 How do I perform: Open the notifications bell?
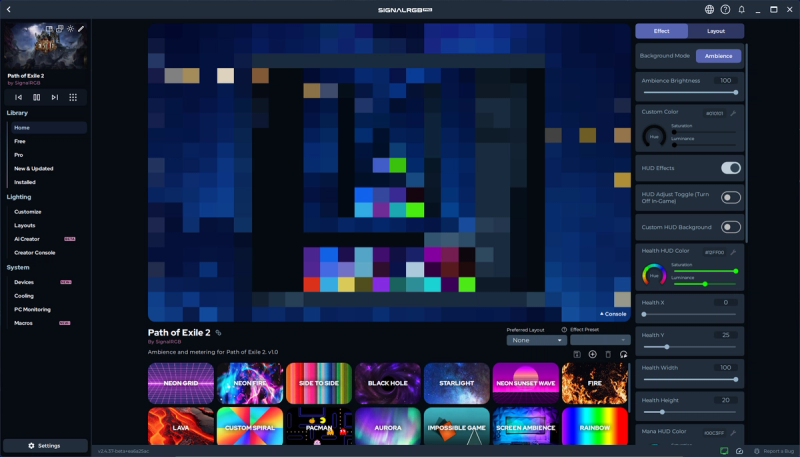pos(741,9)
